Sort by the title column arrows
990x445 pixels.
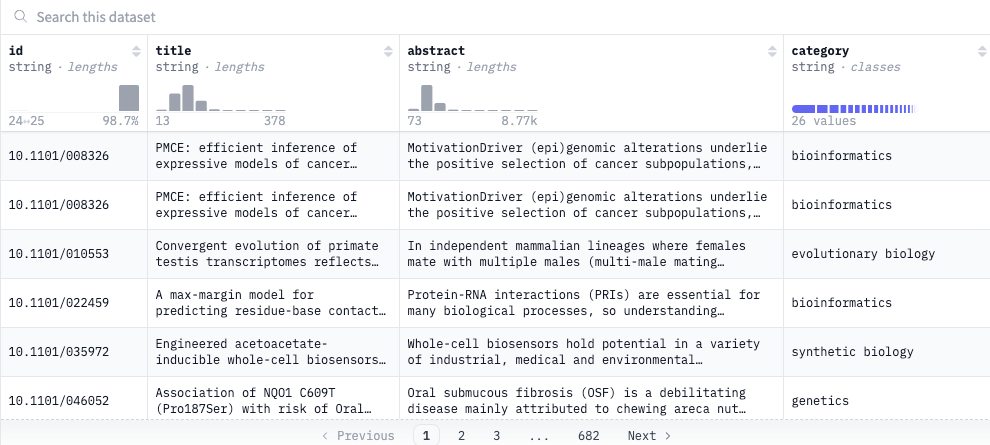388,52
